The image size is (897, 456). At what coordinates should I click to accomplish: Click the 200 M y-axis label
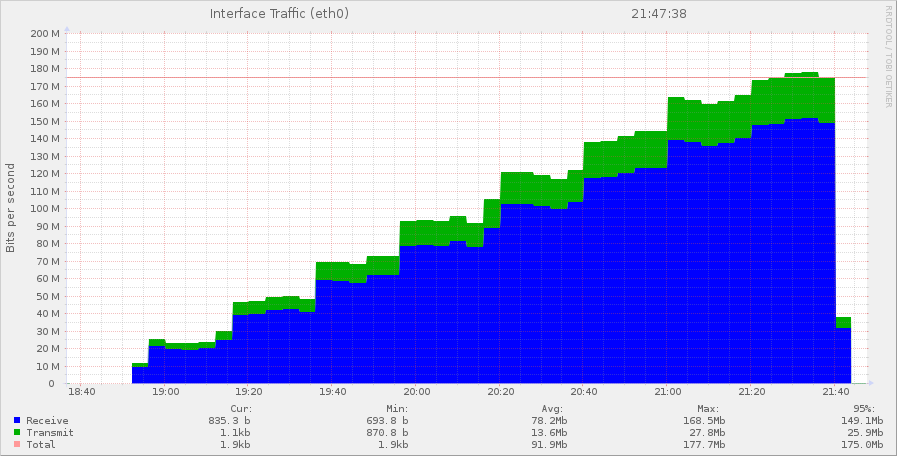coord(45,33)
